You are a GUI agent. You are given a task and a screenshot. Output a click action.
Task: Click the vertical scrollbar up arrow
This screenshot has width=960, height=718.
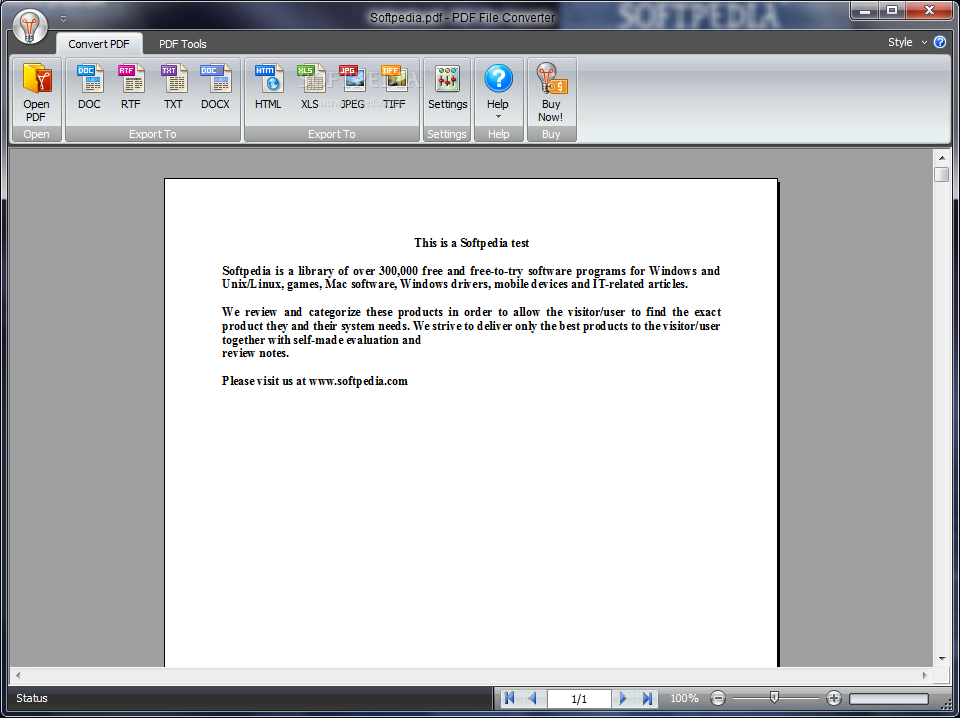(x=942, y=158)
